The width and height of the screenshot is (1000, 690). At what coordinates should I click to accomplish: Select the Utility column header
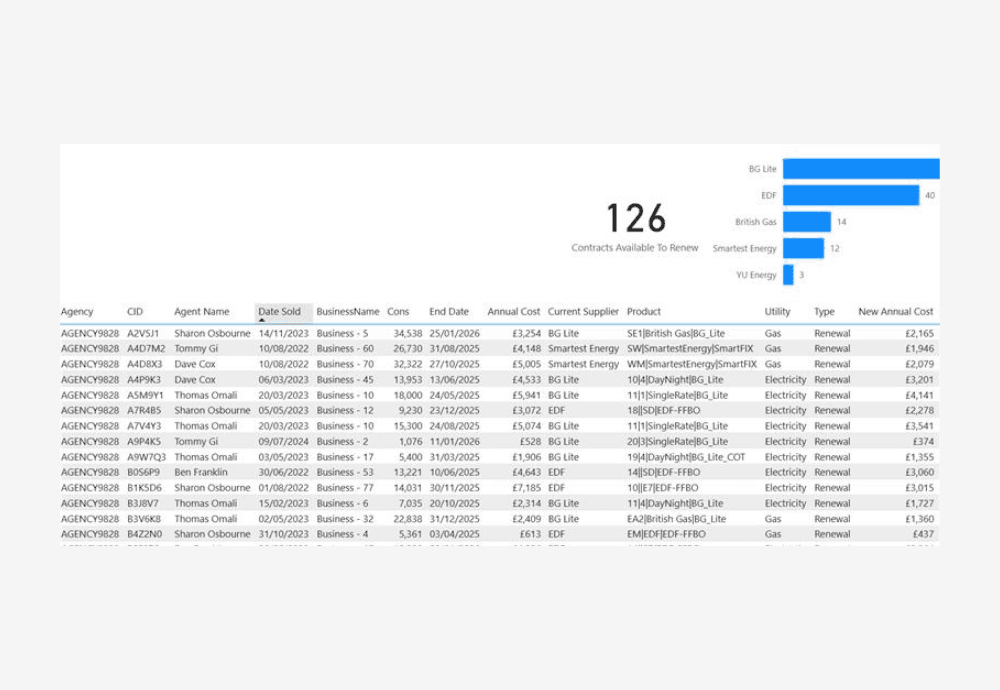(777, 312)
